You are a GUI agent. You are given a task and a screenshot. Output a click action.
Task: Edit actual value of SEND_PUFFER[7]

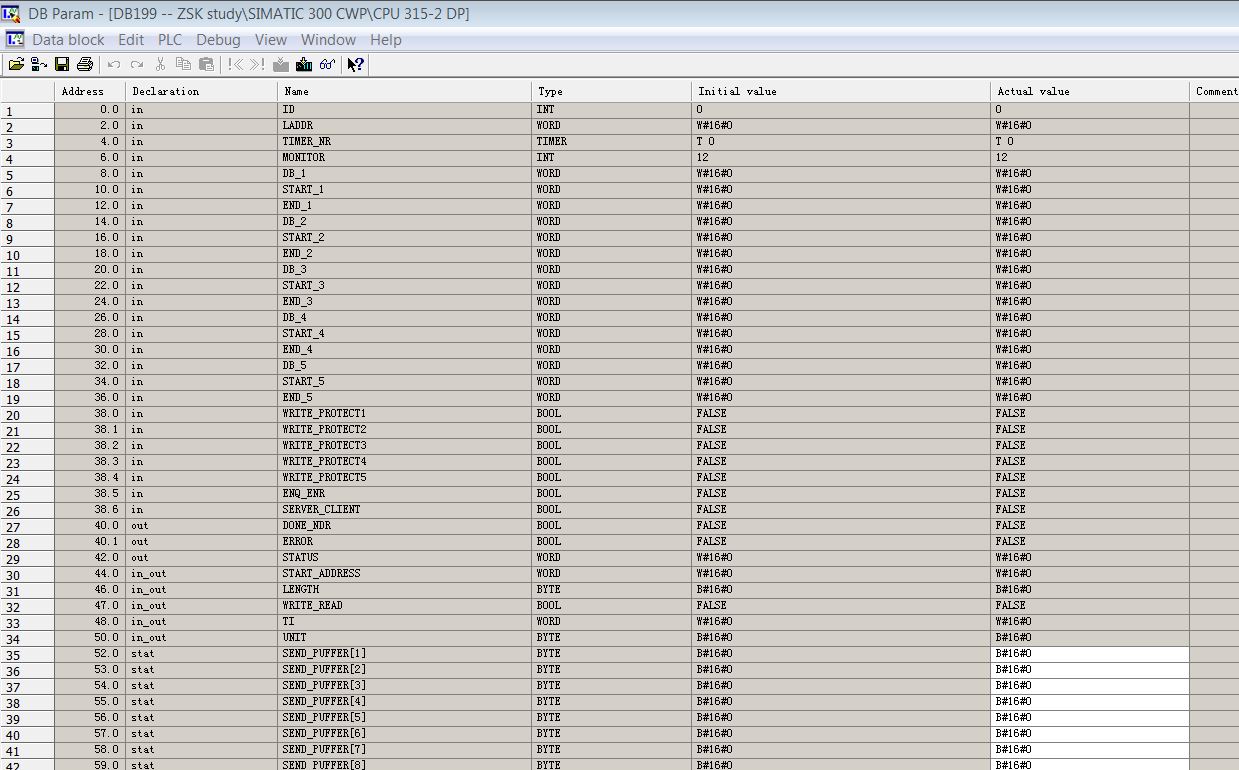tap(1090, 749)
